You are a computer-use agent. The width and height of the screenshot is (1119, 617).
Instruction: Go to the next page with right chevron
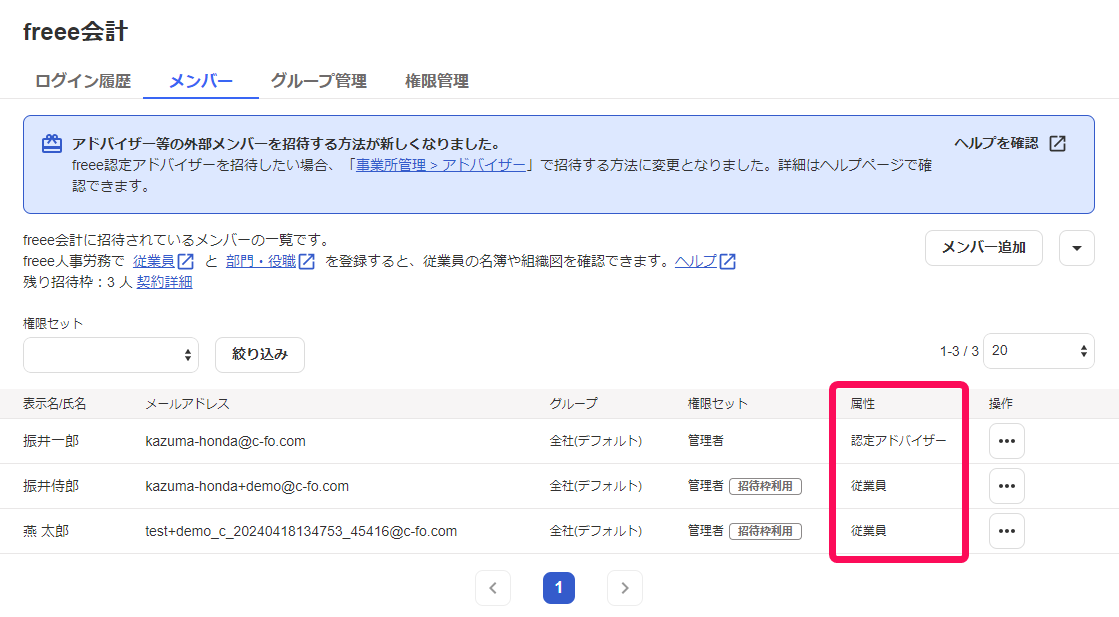pos(625,588)
